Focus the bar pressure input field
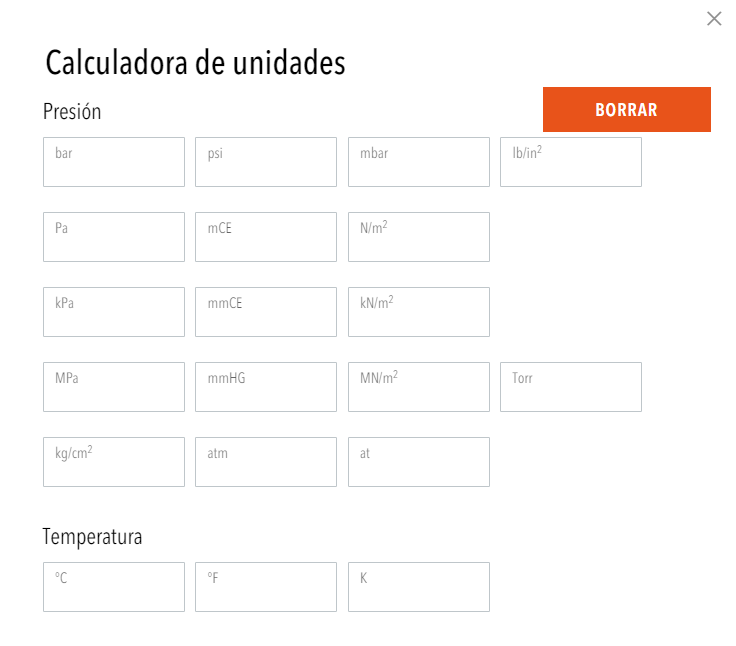Screen dimensions: 736x646 [114, 162]
